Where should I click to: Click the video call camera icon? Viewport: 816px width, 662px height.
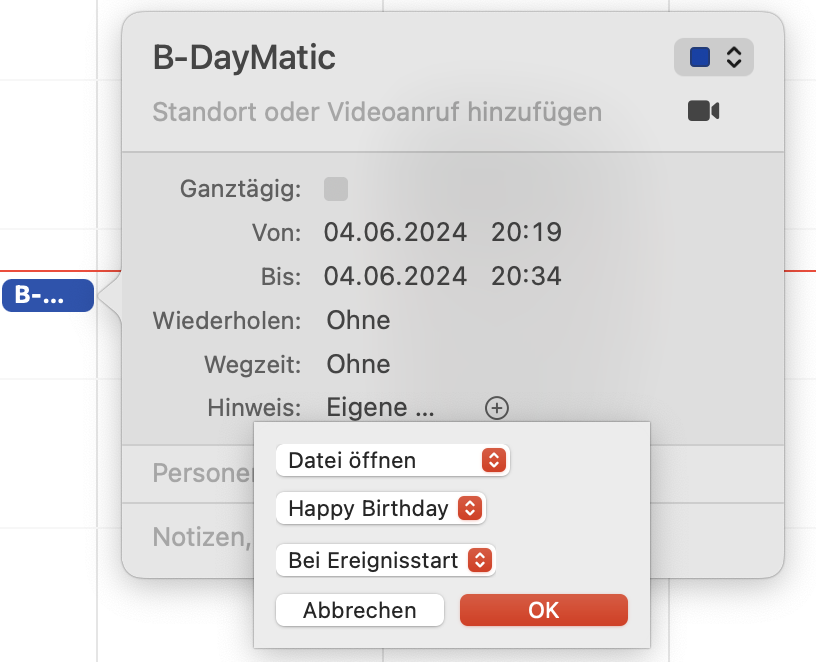(x=703, y=111)
